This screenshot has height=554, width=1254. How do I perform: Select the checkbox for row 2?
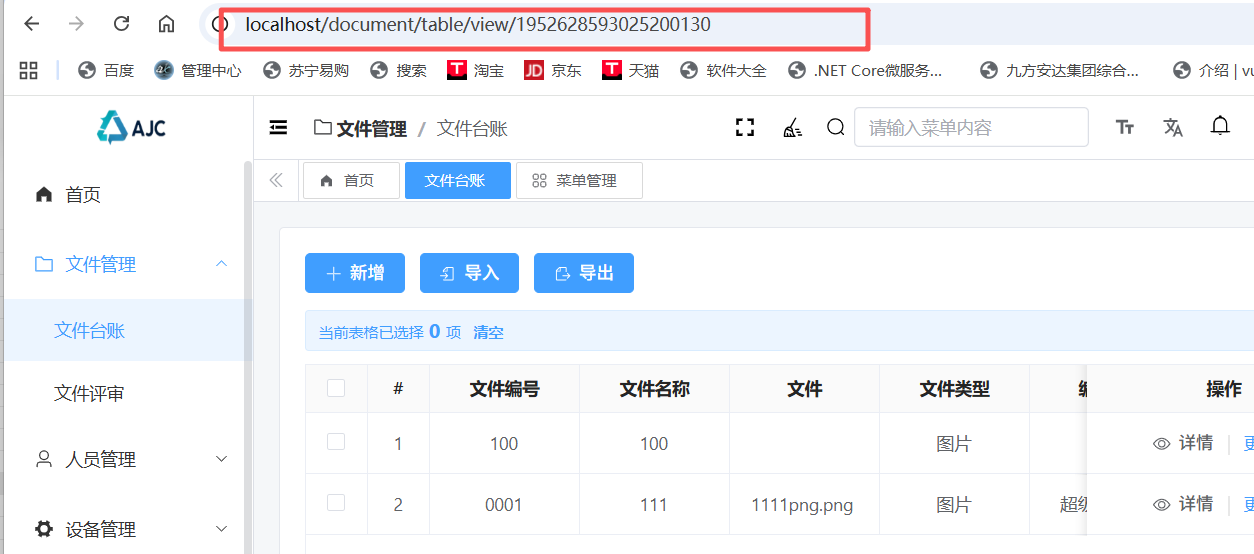336,503
